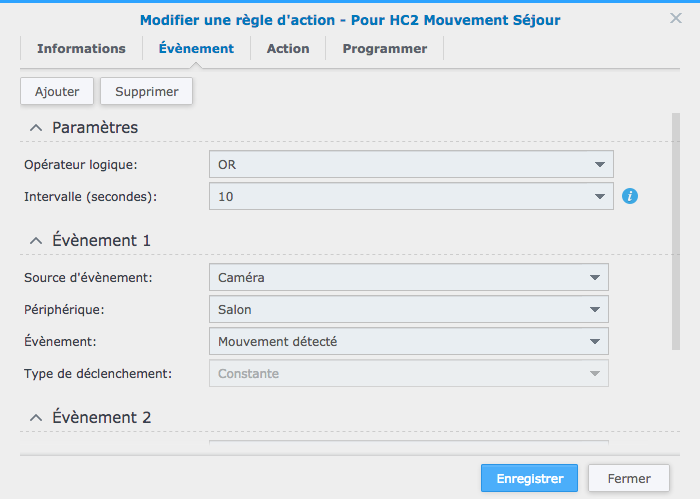The width and height of the screenshot is (700, 499).
Task: Switch to the Programmer tab
Action: [x=384, y=48]
